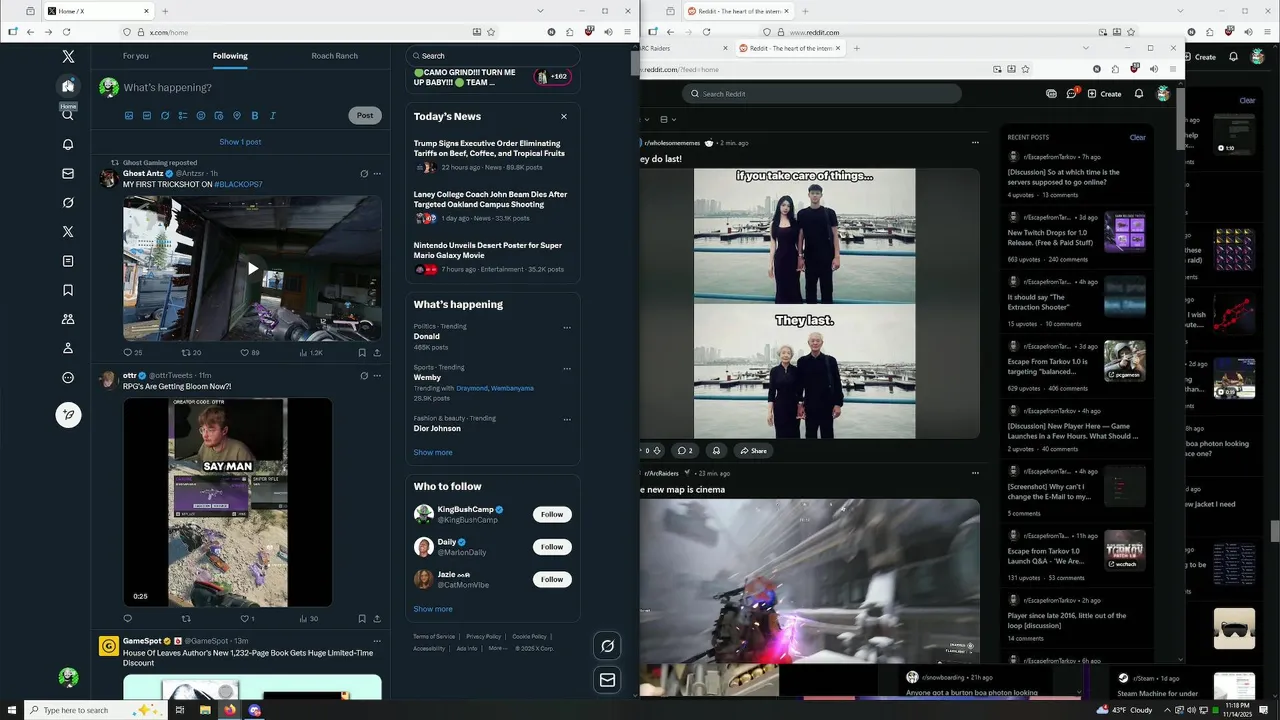Click Show 1 post link
The image size is (1280, 720).
240,142
